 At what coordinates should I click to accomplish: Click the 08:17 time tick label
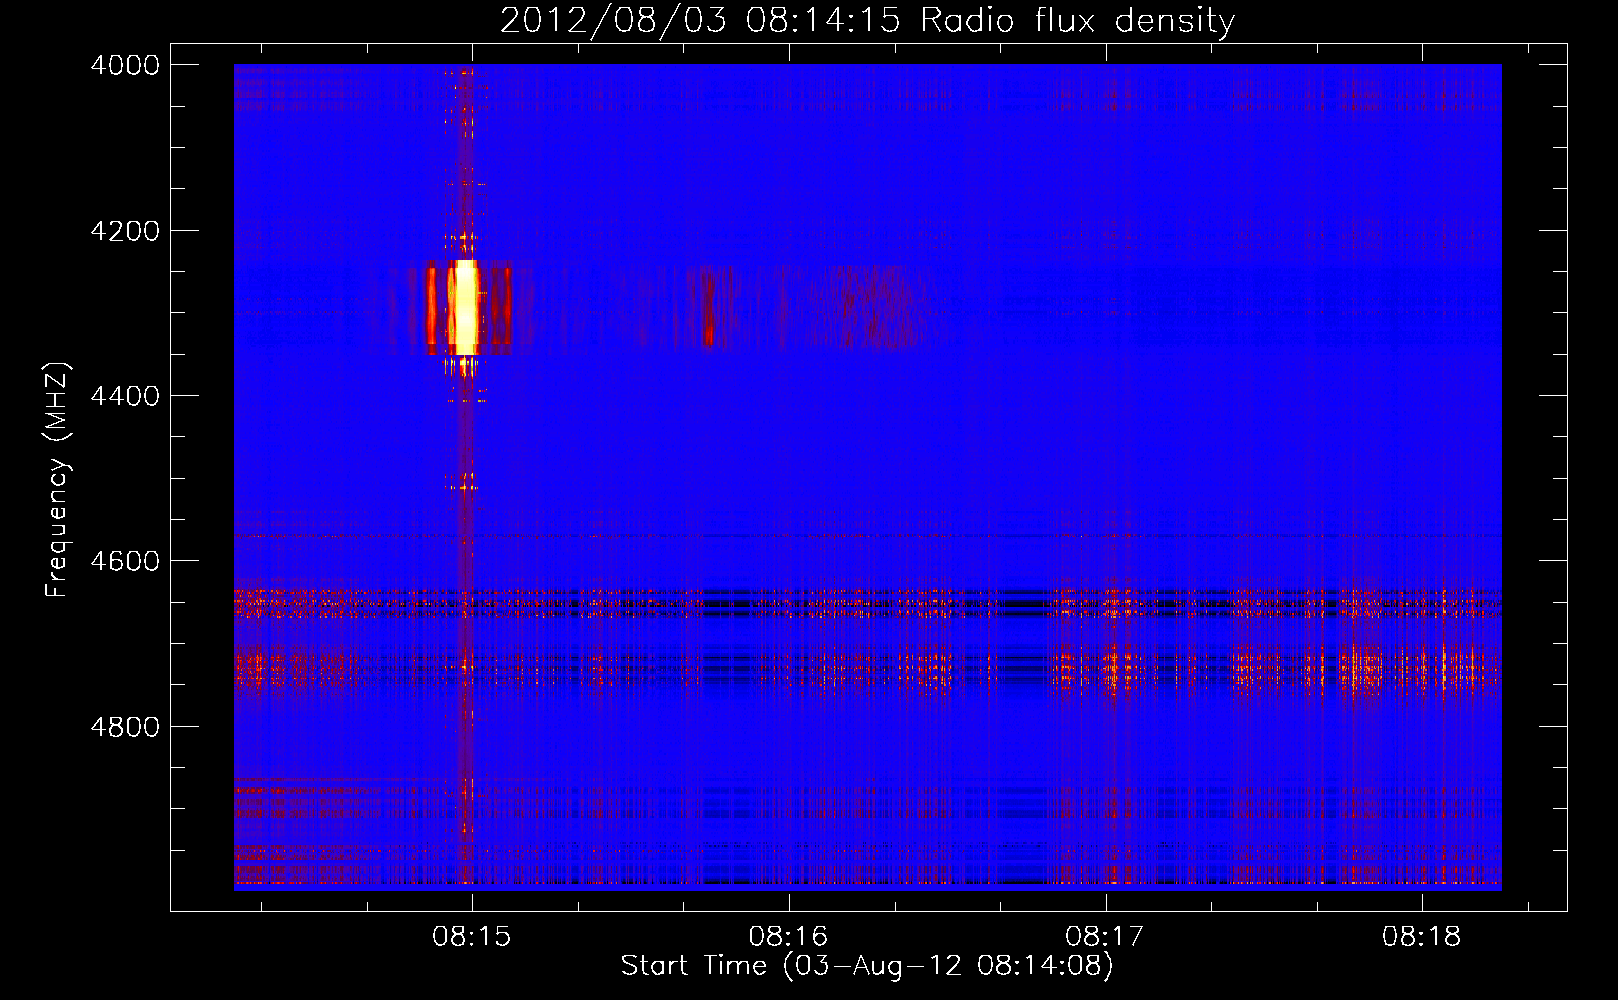coord(1106,937)
